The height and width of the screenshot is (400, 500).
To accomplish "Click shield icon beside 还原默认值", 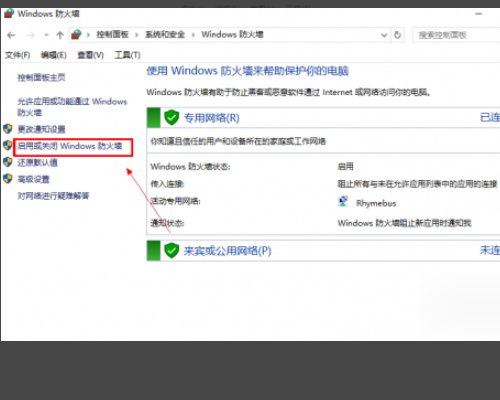I will 8,162.
